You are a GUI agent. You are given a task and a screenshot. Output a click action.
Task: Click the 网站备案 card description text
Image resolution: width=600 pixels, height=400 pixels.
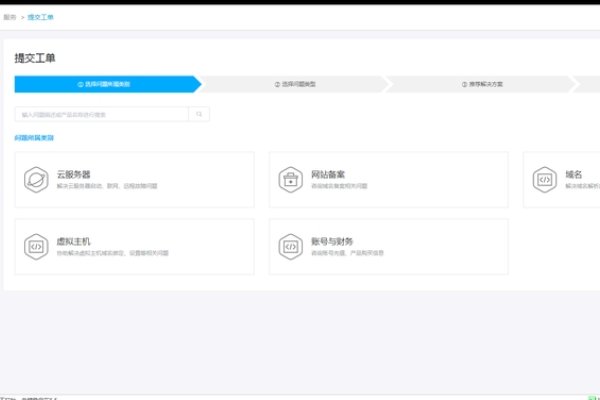pos(339,186)
